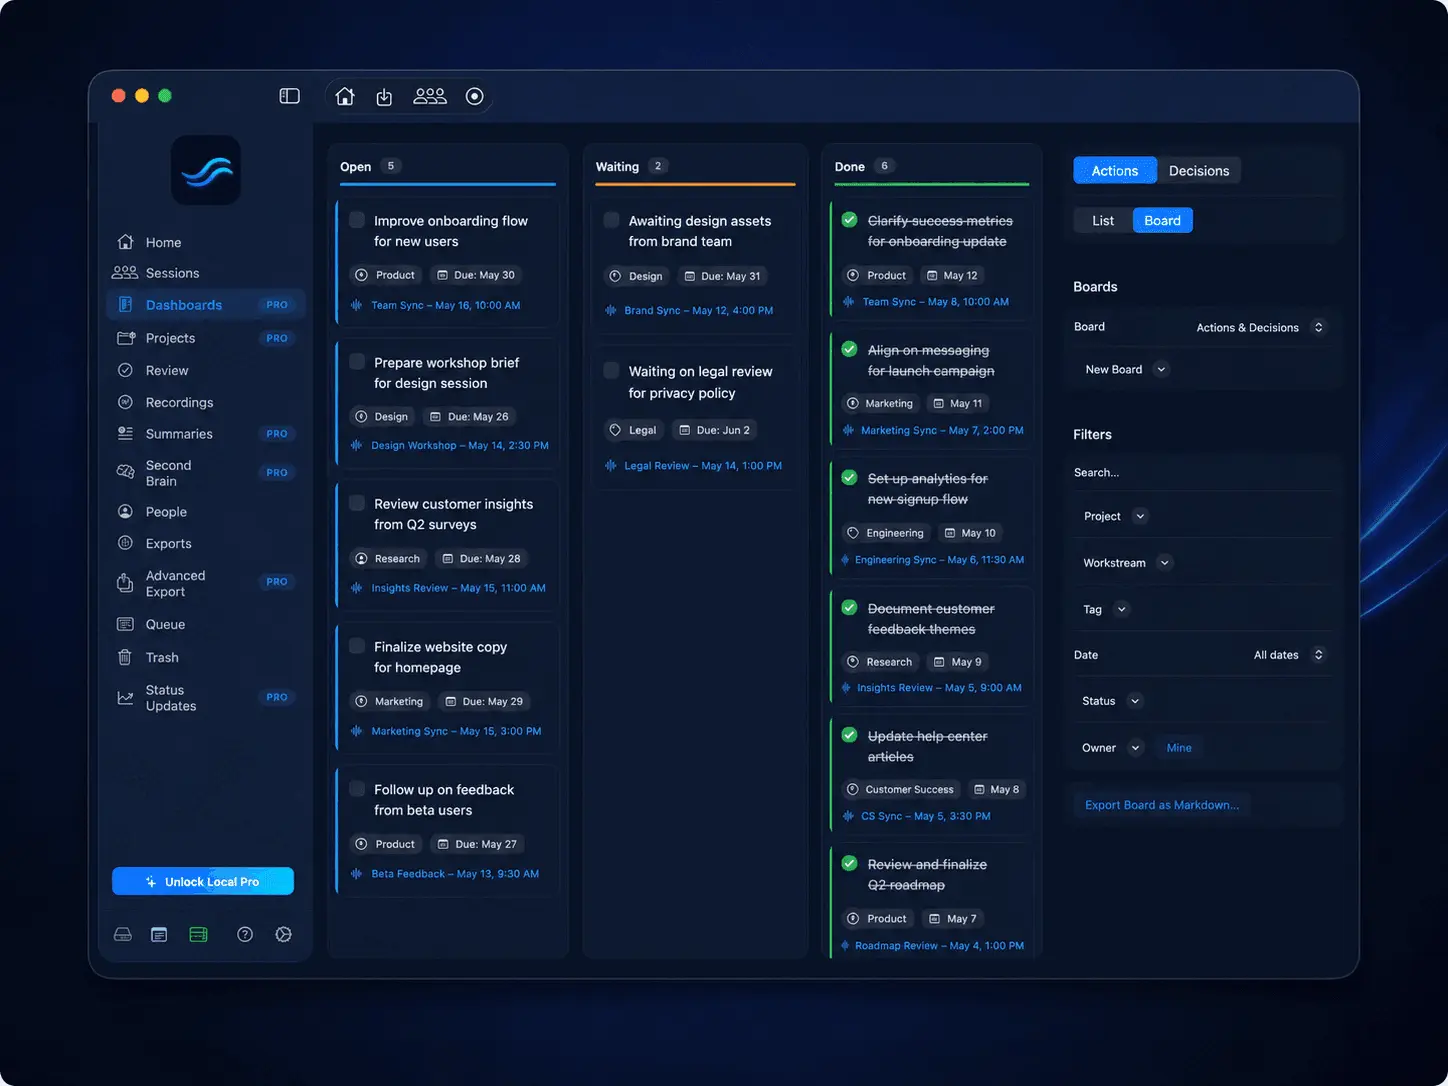The height and width of the screenshot is (1086, 1448).
Task: Click Due: May 30 date chip
Action: 476,275
